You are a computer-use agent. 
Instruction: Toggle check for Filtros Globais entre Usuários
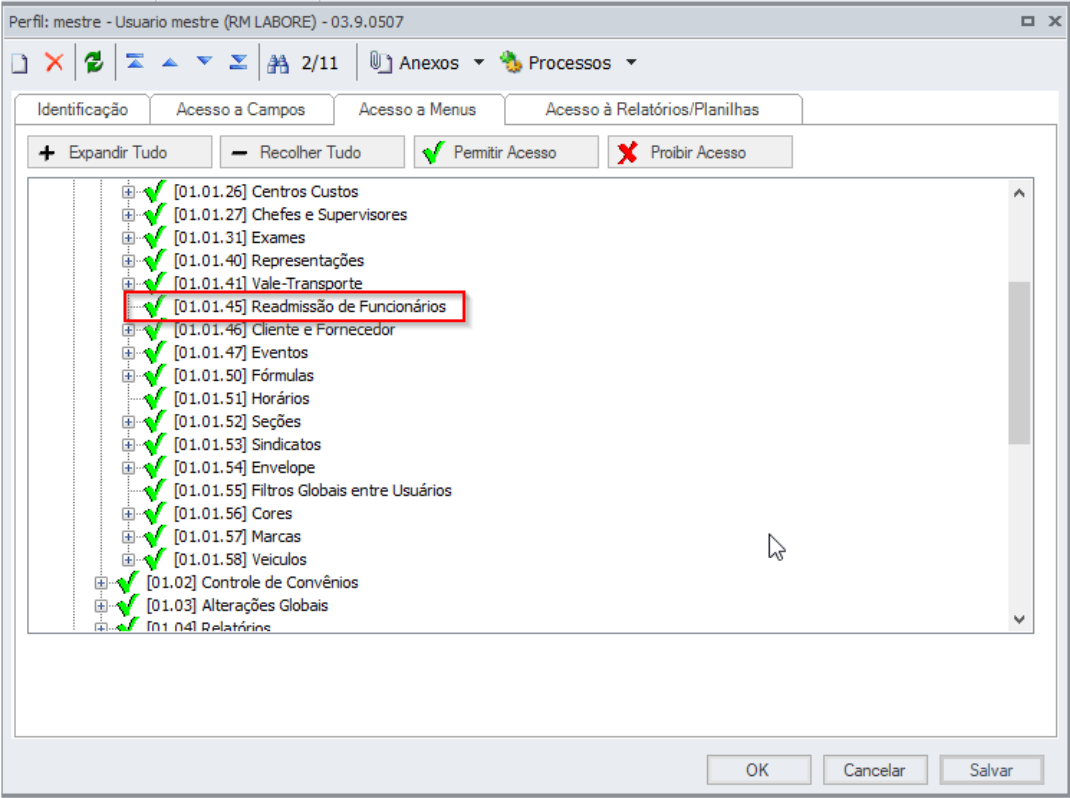(155, 491)
